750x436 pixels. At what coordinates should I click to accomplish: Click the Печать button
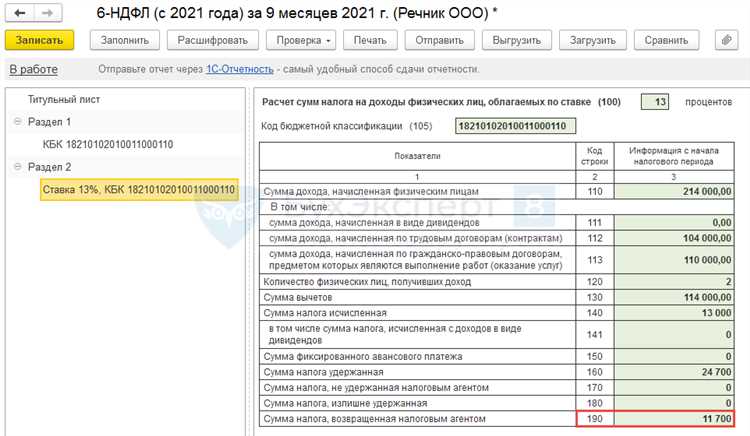tap(370, 40)
